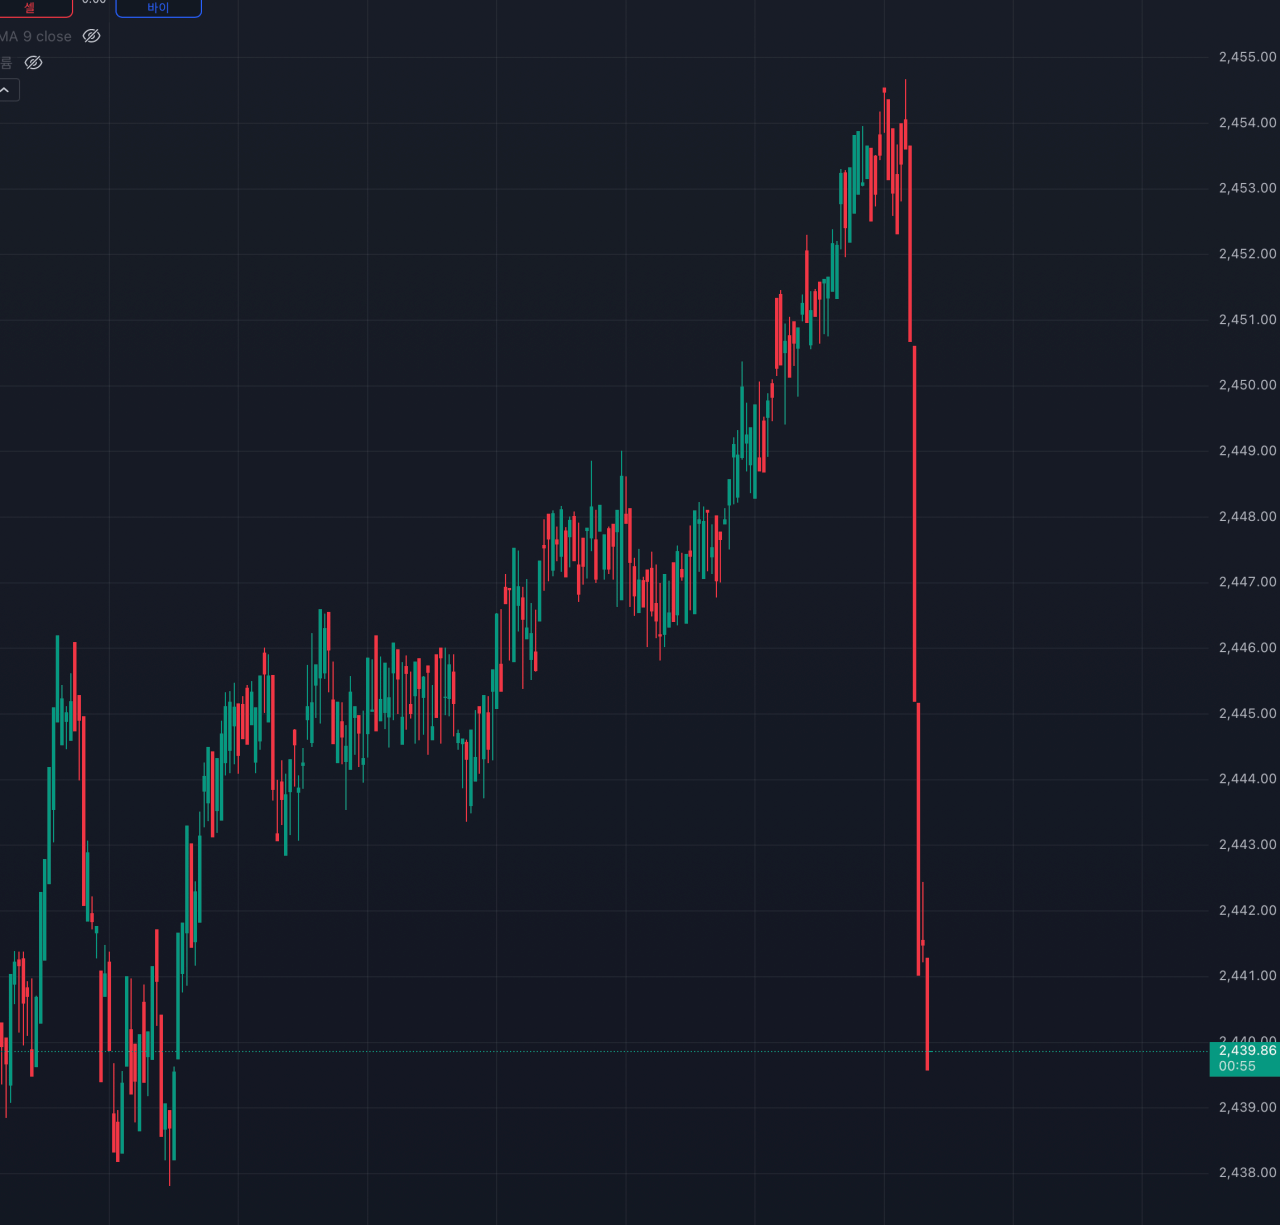Toggle visibility eye for MA 9 close

coord(91,36)
